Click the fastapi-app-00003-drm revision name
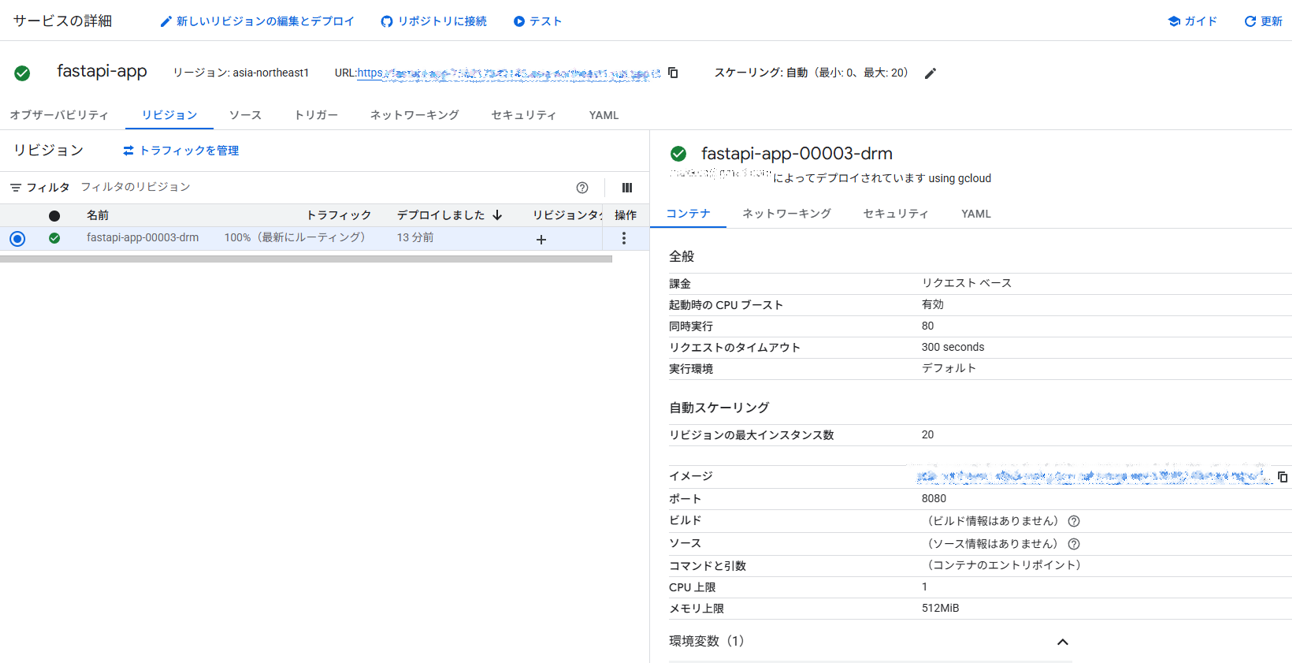The width and height of the screenshot is (1292, 663). click(x=143, y=238)
